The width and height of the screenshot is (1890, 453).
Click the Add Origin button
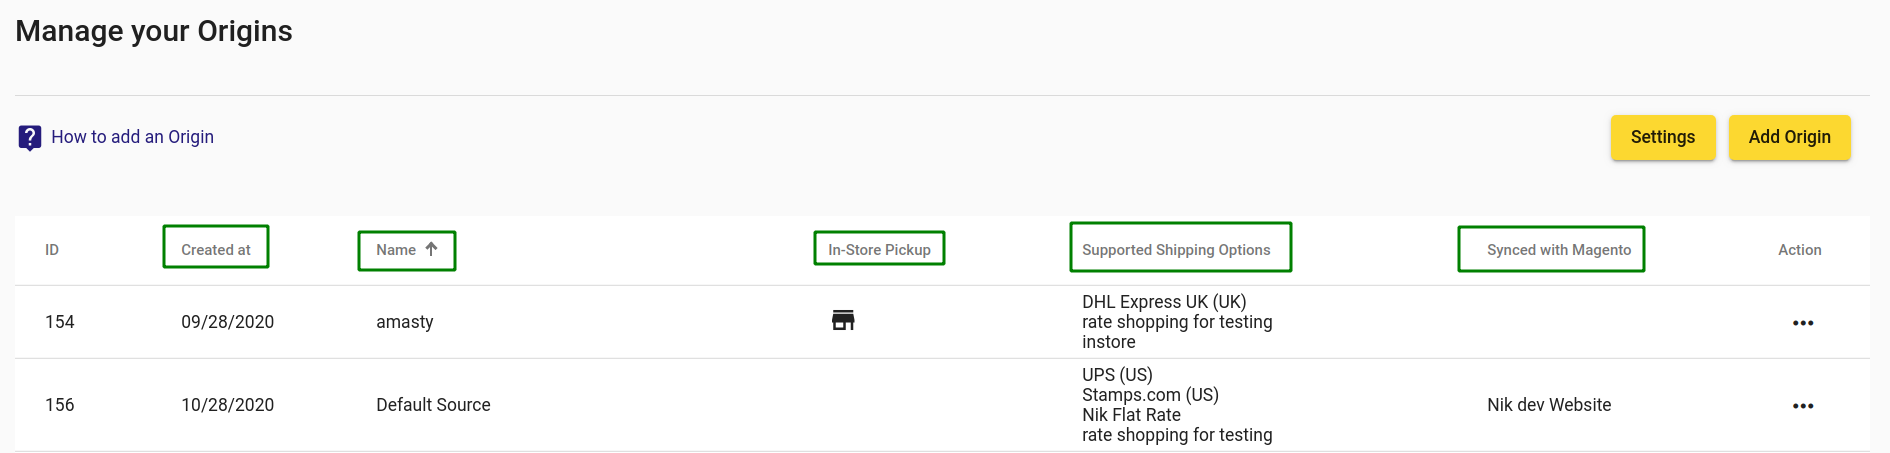tap(1789, 137)
